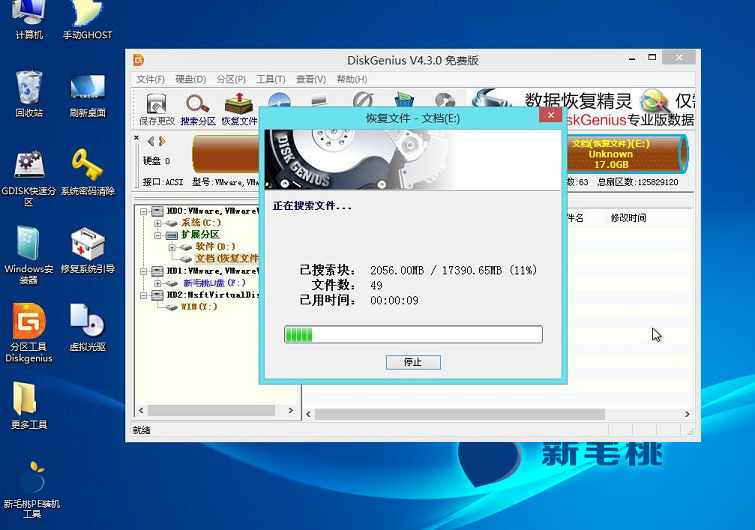Click the brown partition bar beside 硬盘 0
Image resolution: width=755 pixels, height=530 pixels.
[225, 154]
